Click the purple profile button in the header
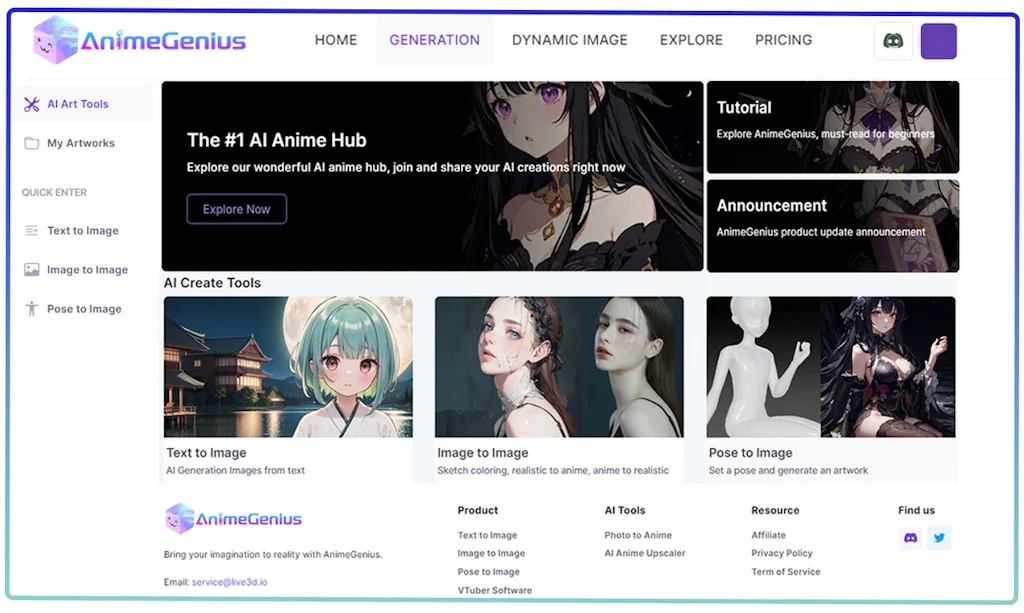Screen dimensions: 1024x613 [938, 41]
